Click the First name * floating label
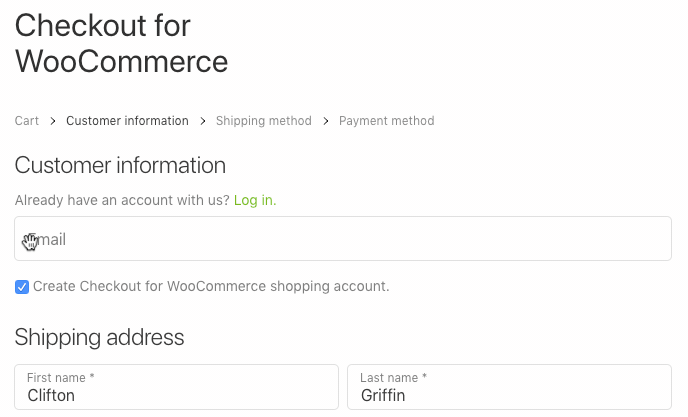688x417 pixels. pos(61,377)
